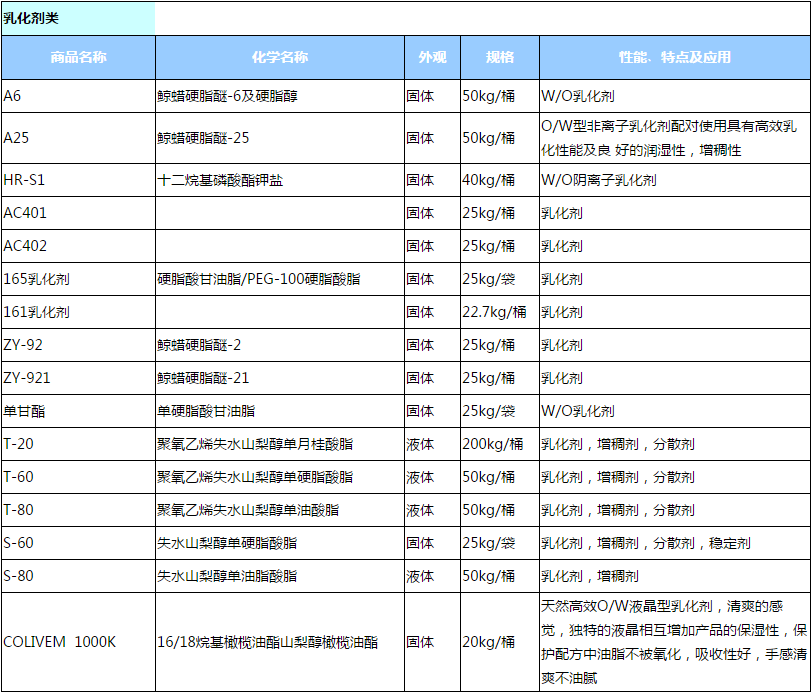Click the cell 失水山梨醇单硬脂酸脂

tap(280, 543)
